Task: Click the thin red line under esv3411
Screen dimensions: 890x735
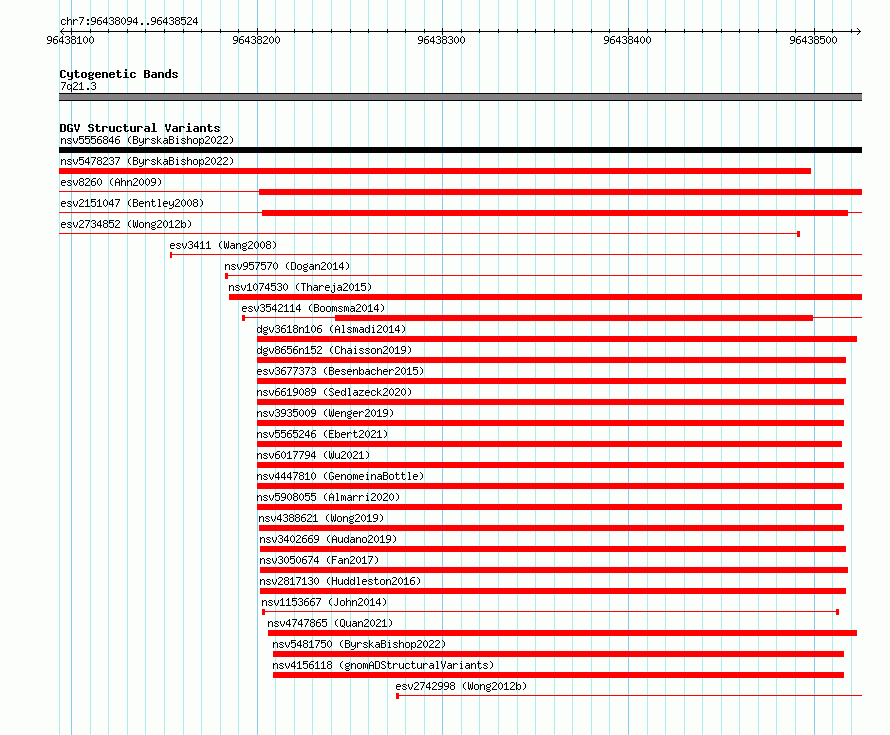Action: pos(516,255)
